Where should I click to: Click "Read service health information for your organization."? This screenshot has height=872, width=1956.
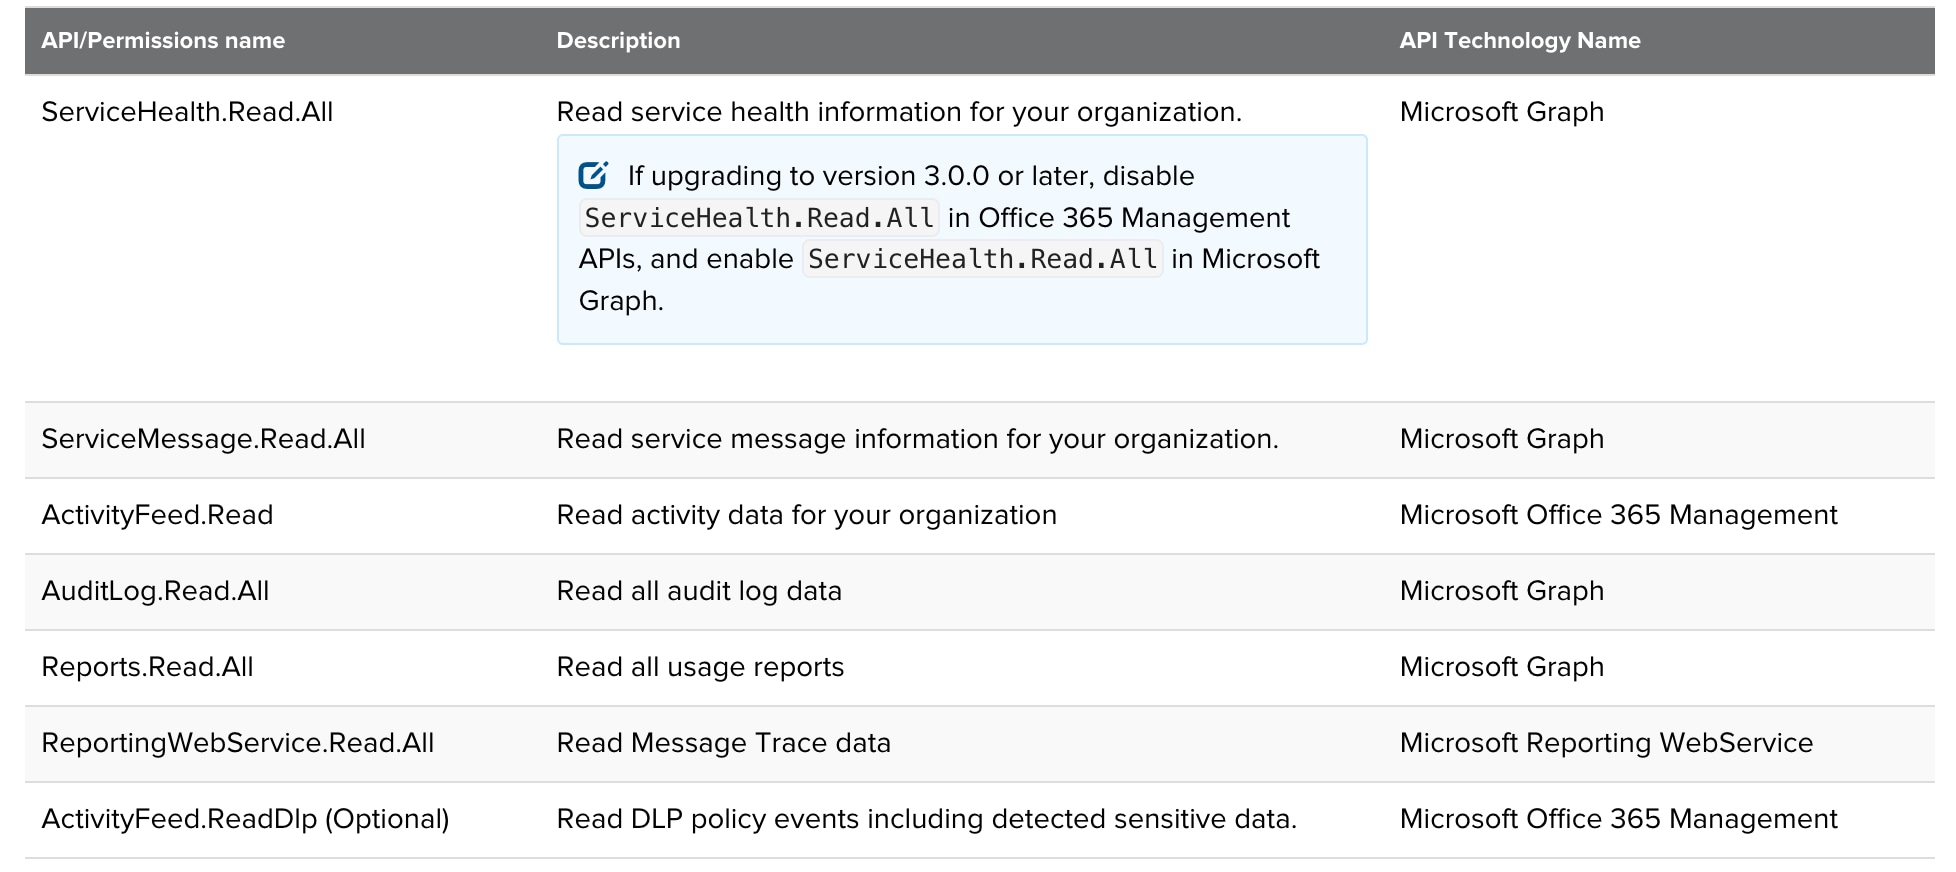899,112
